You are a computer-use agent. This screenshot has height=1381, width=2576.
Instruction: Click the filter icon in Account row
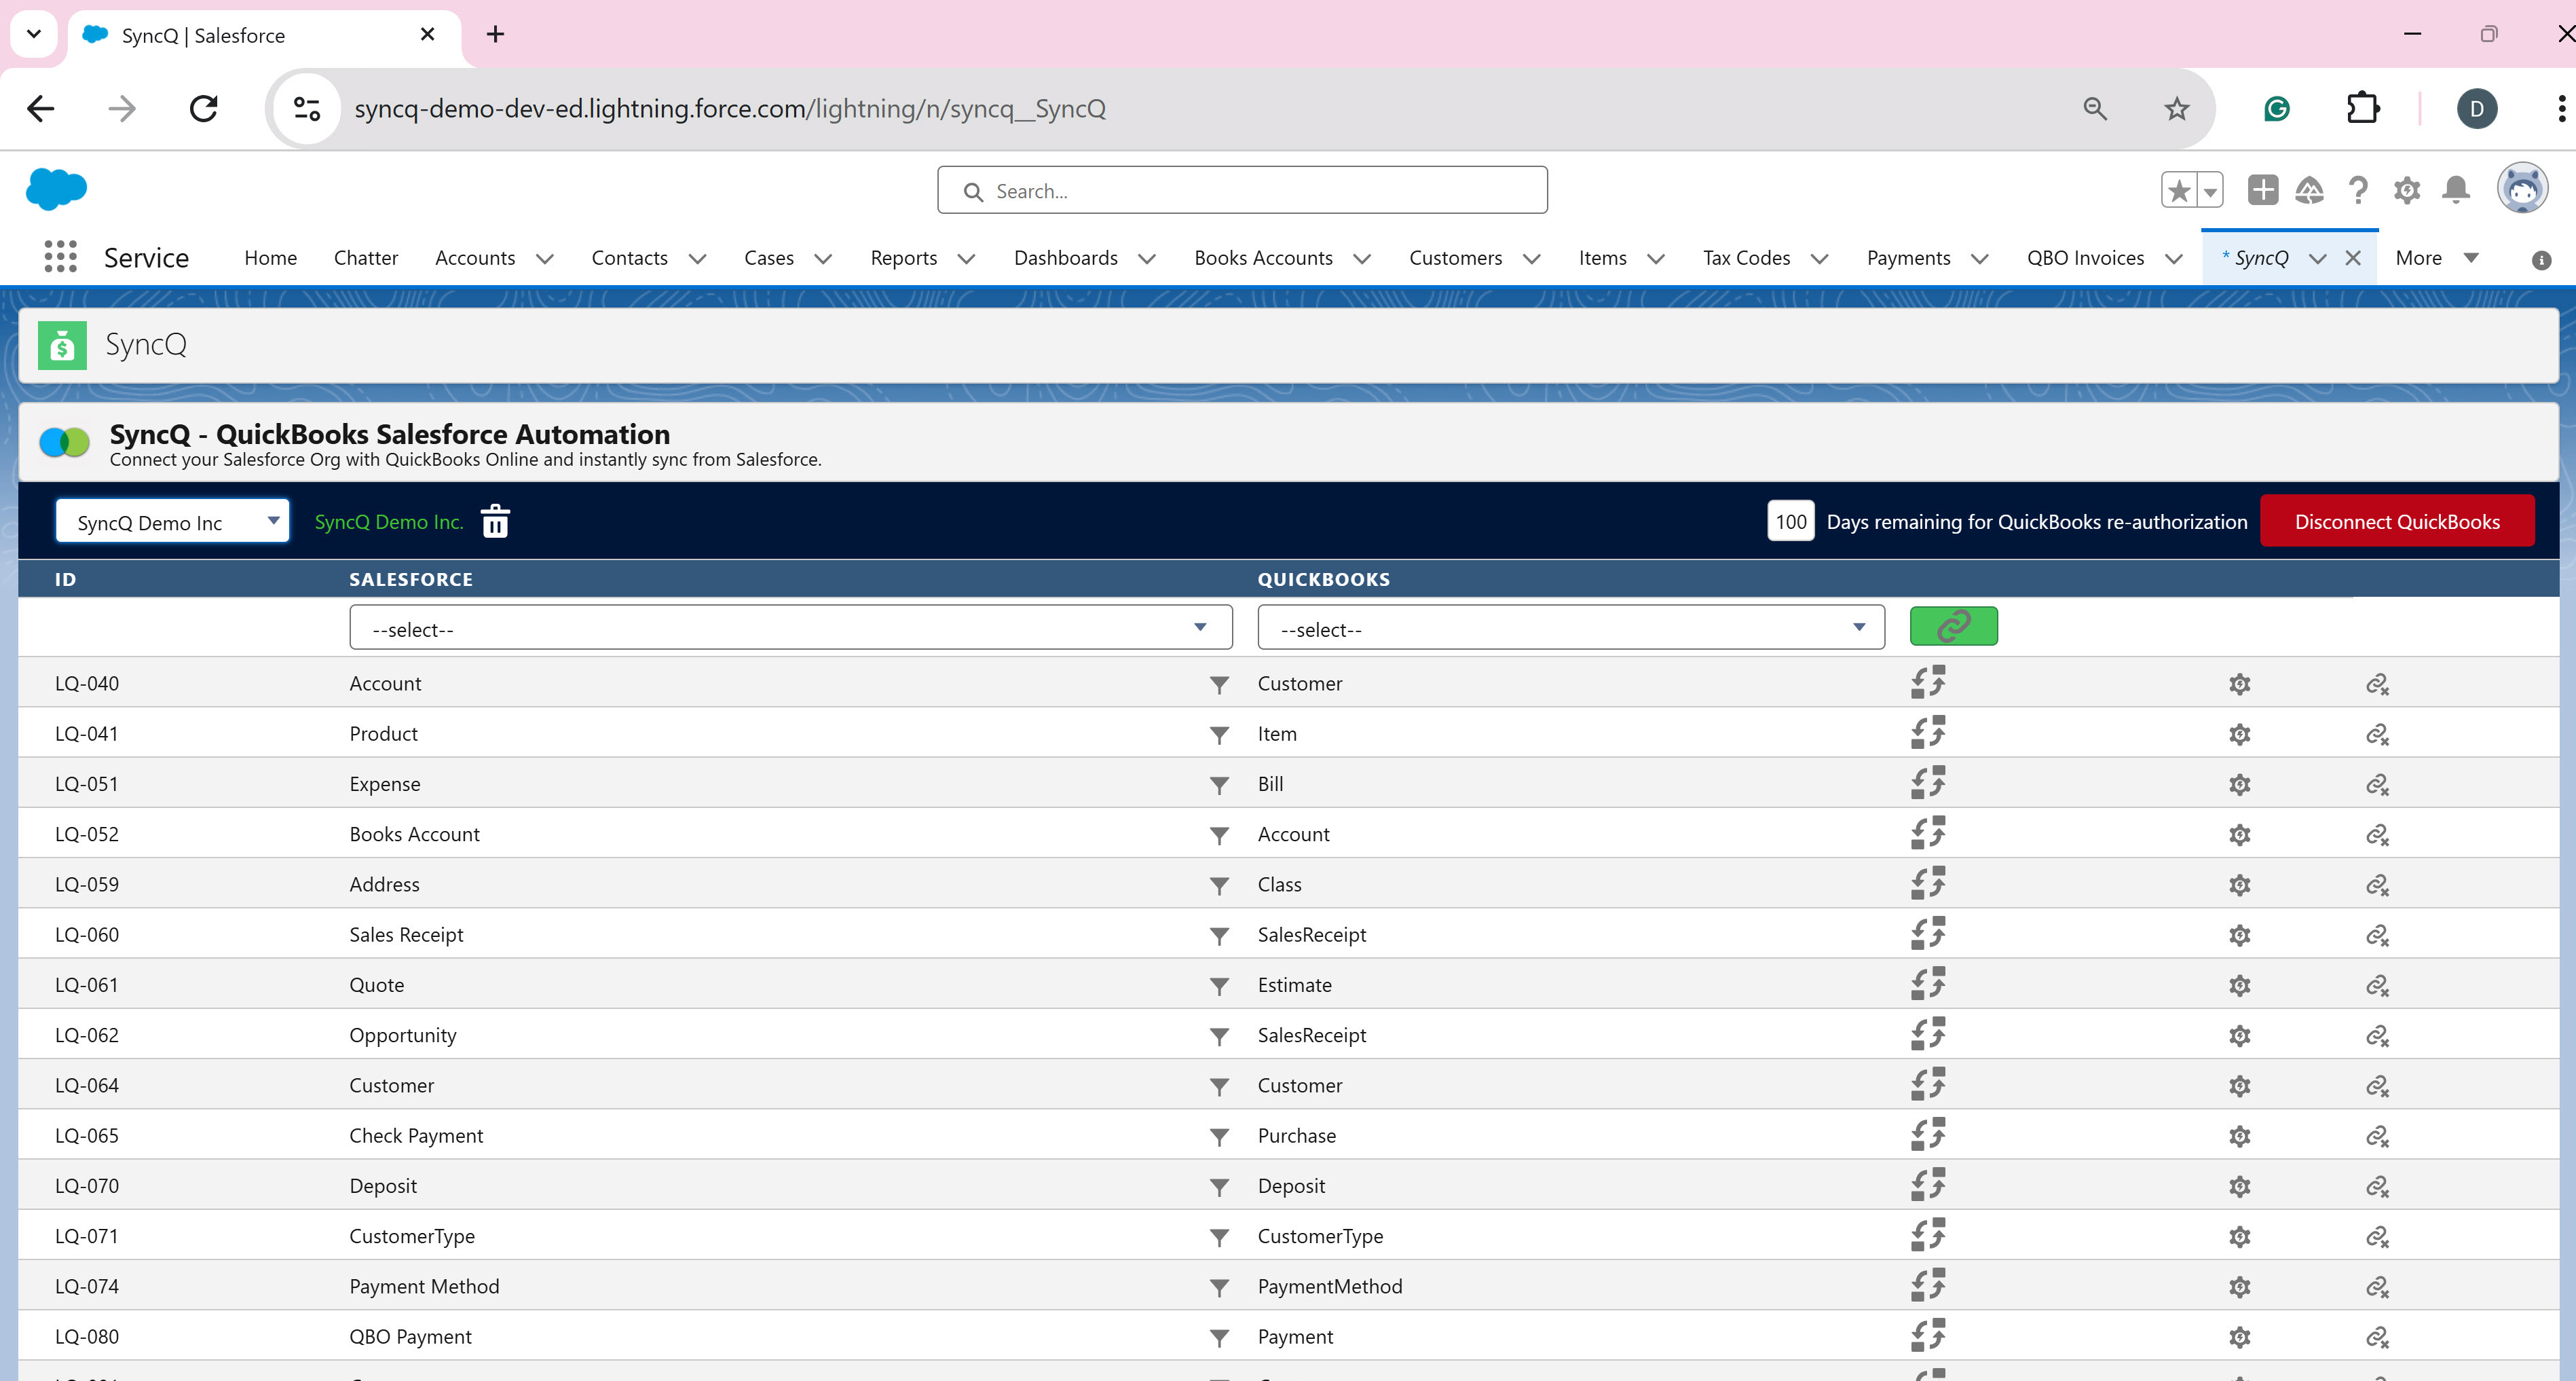[x=1218, y=685]
